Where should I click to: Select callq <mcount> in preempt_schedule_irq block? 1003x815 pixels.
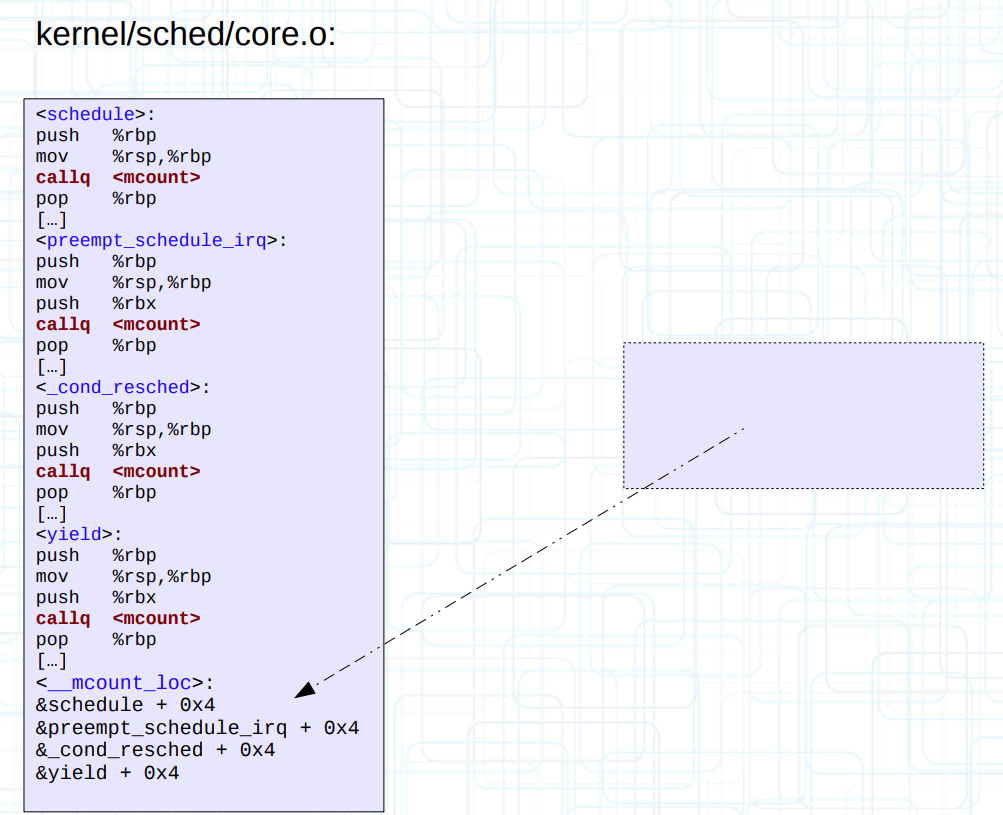(x=118, y=324)
